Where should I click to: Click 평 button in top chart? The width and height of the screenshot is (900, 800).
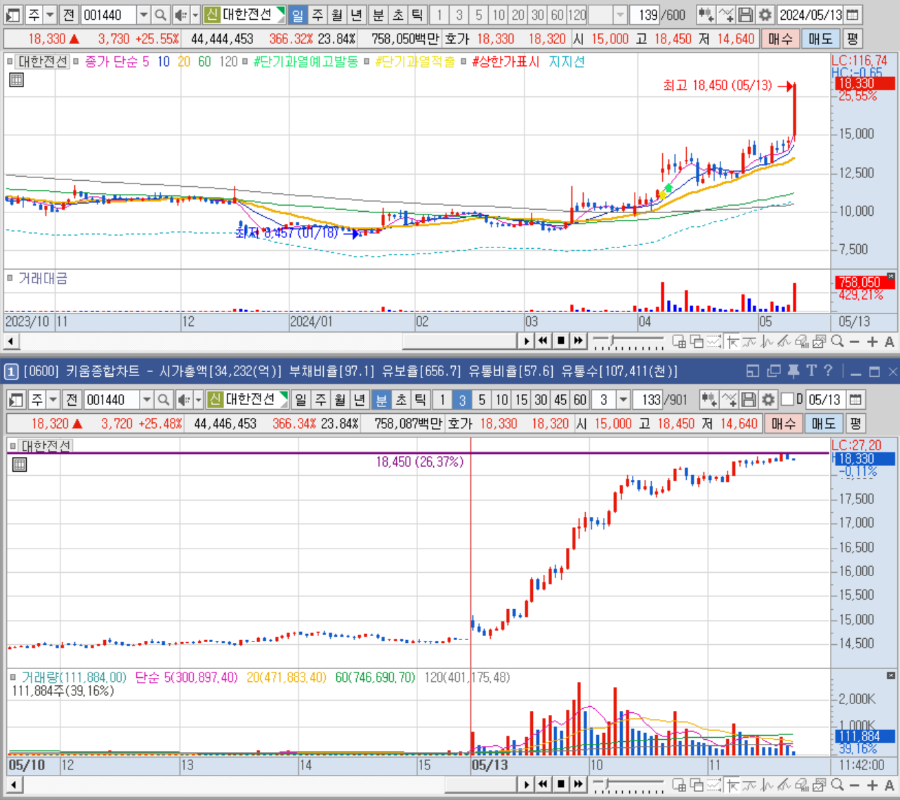click(x=852, y=39)
